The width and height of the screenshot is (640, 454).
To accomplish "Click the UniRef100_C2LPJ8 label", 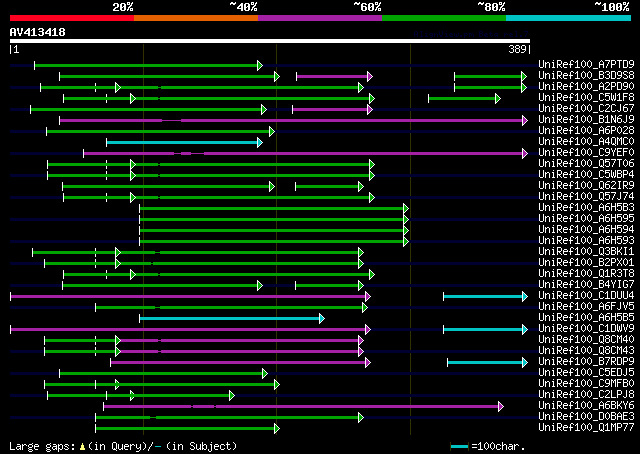I will tap(586, 395).
